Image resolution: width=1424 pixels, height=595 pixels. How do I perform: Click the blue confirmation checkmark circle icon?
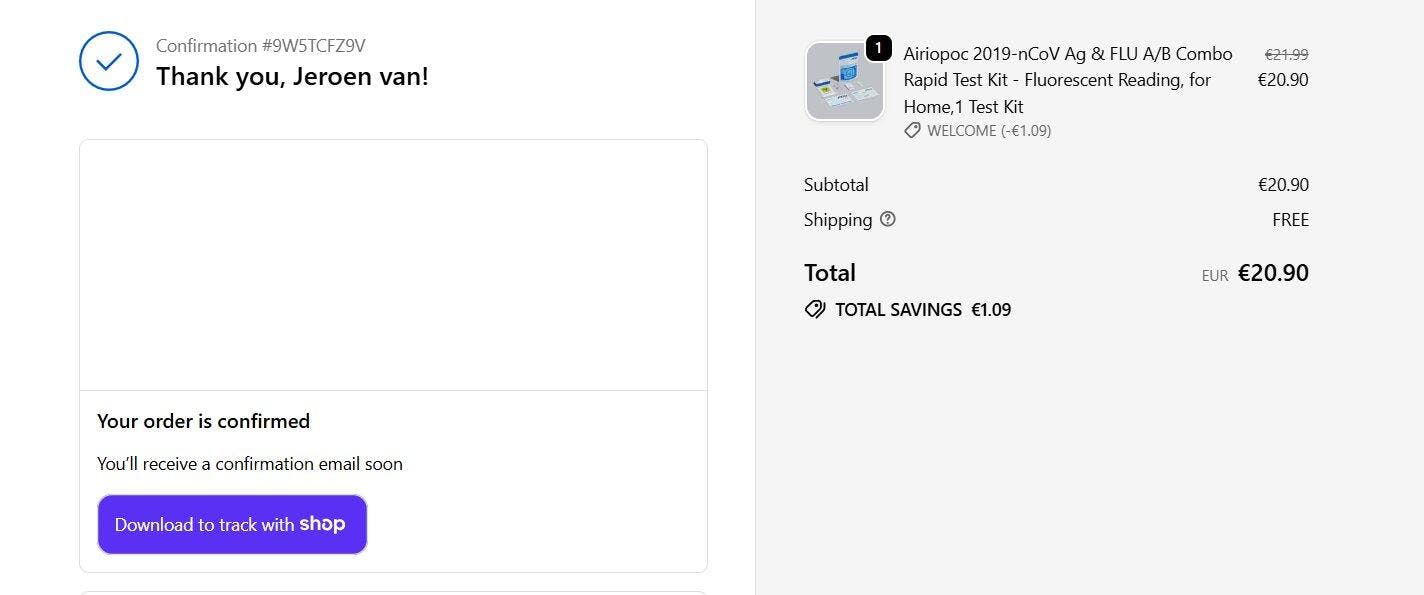tap(109, 61)
